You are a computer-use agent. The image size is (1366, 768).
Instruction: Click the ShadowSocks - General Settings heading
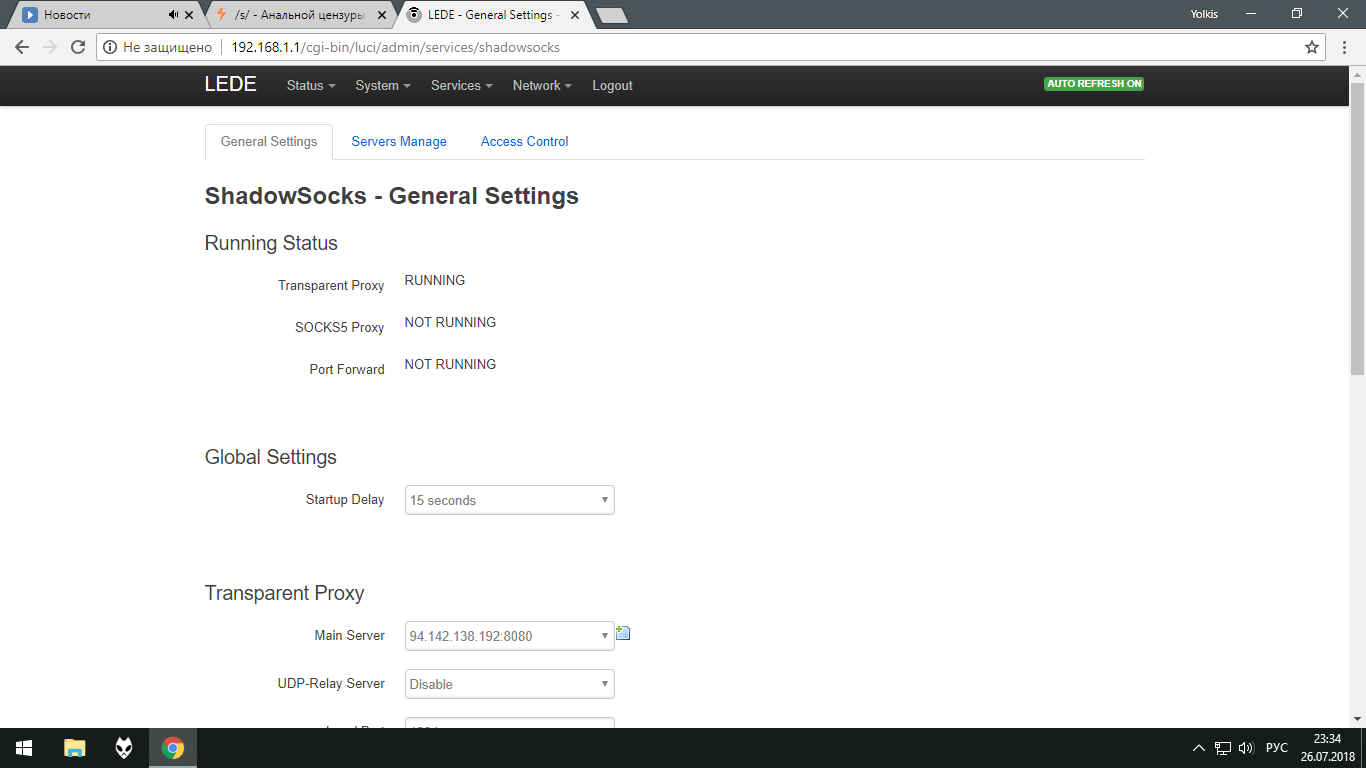coord(392,196)
